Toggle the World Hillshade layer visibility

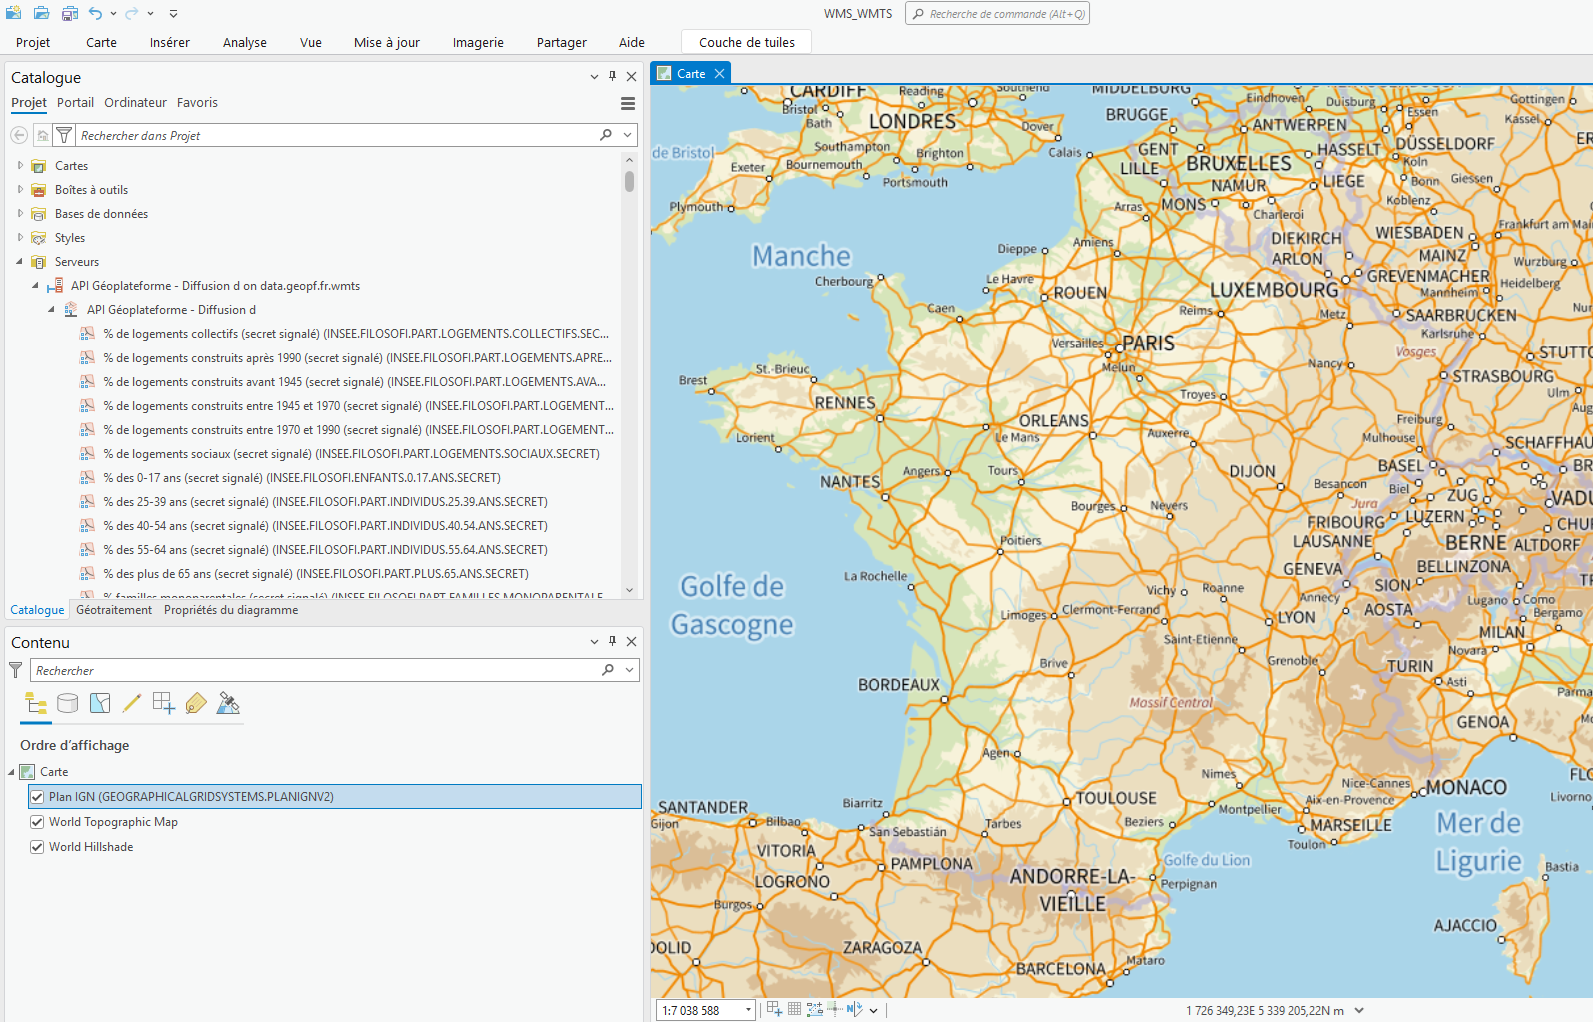coord(37,847)
